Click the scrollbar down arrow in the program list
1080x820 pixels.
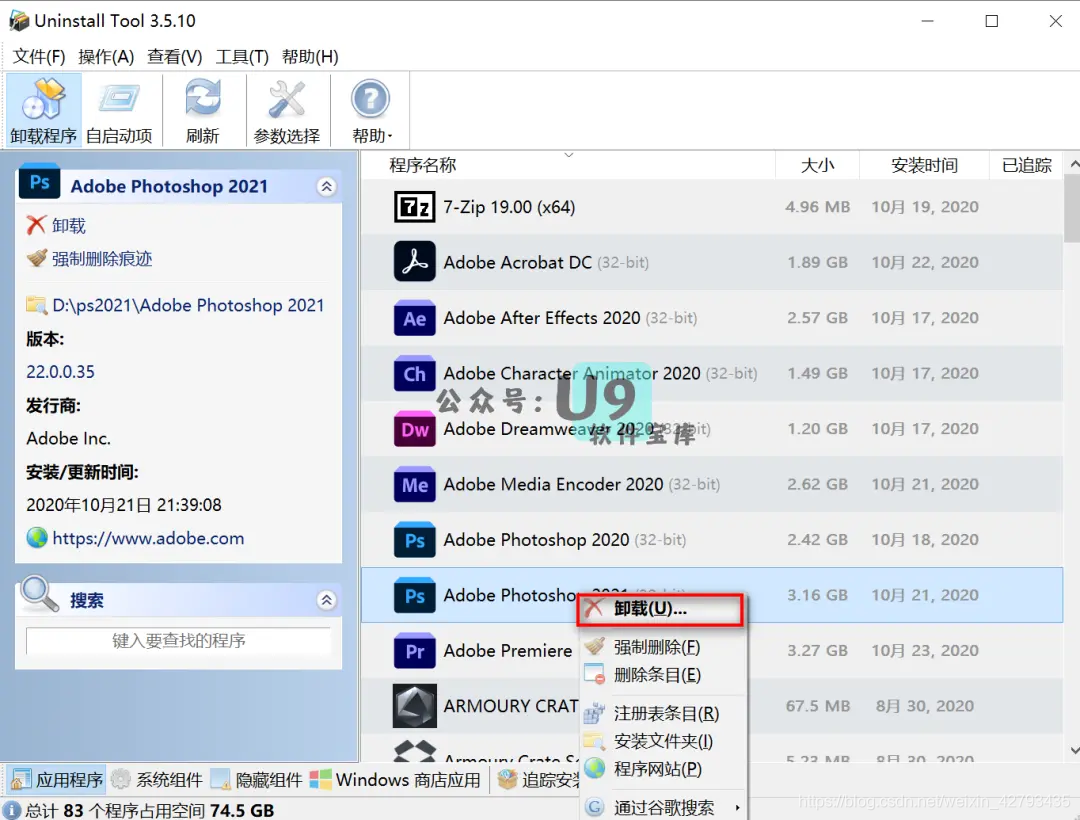1072,750
